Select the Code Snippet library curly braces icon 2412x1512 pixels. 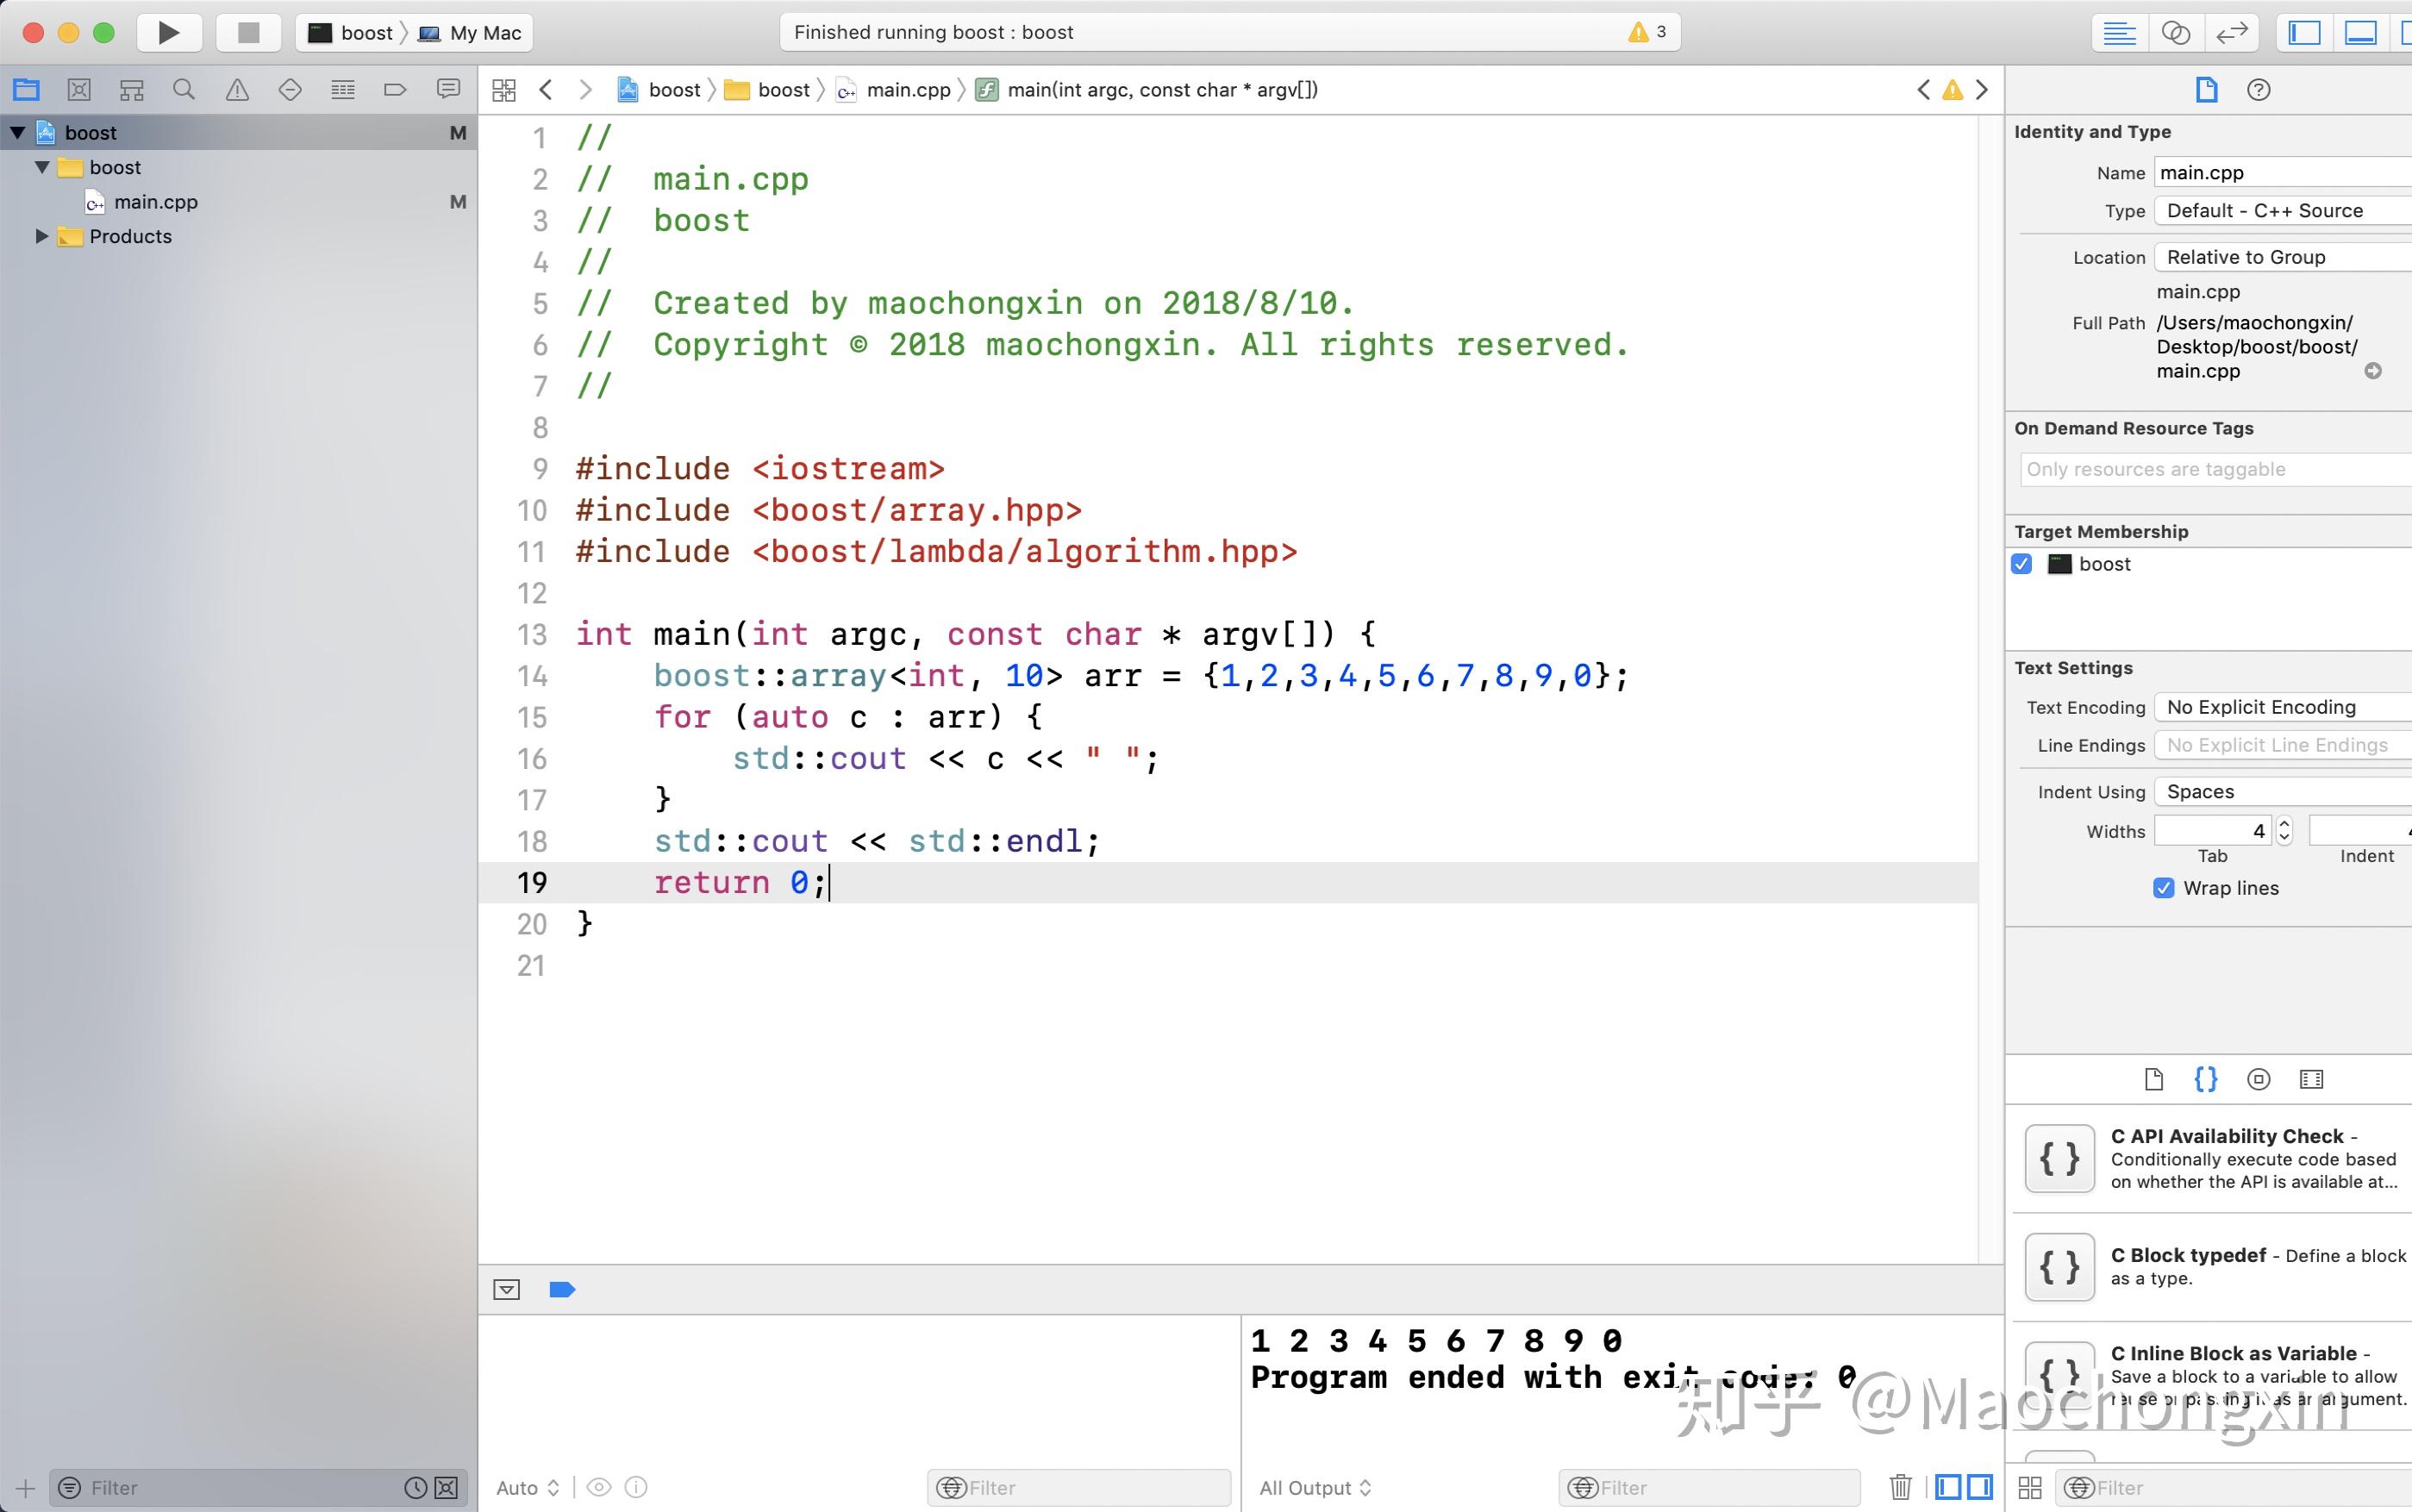(x=2207, y=1079)
